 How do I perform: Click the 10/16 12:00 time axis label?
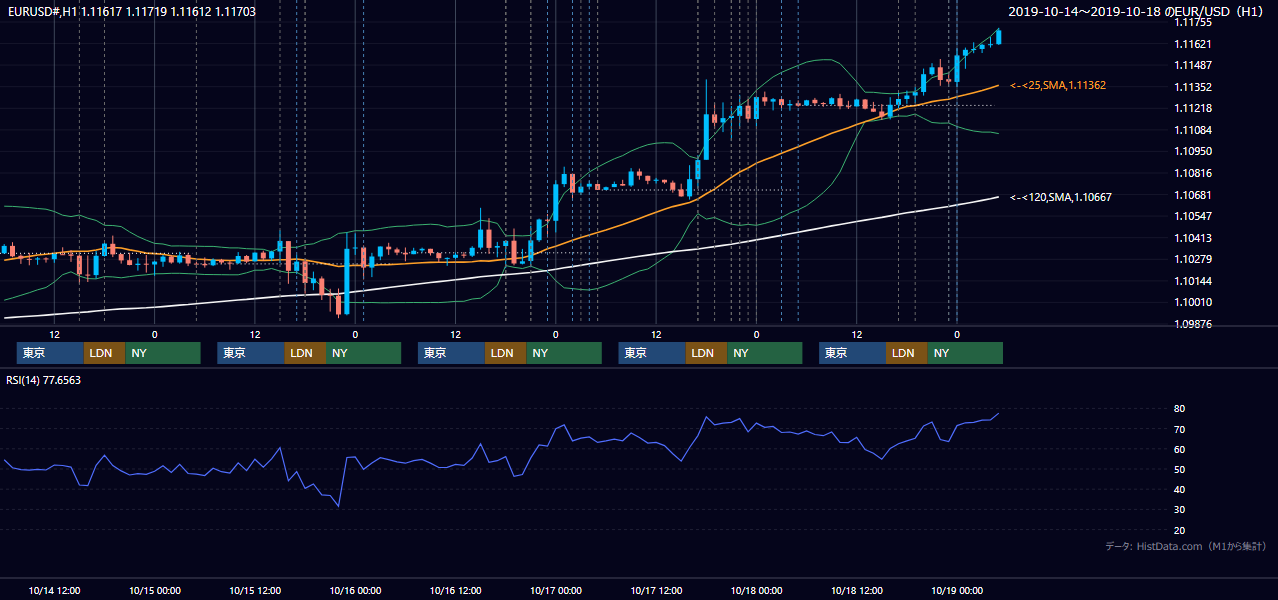coord(456,590)
